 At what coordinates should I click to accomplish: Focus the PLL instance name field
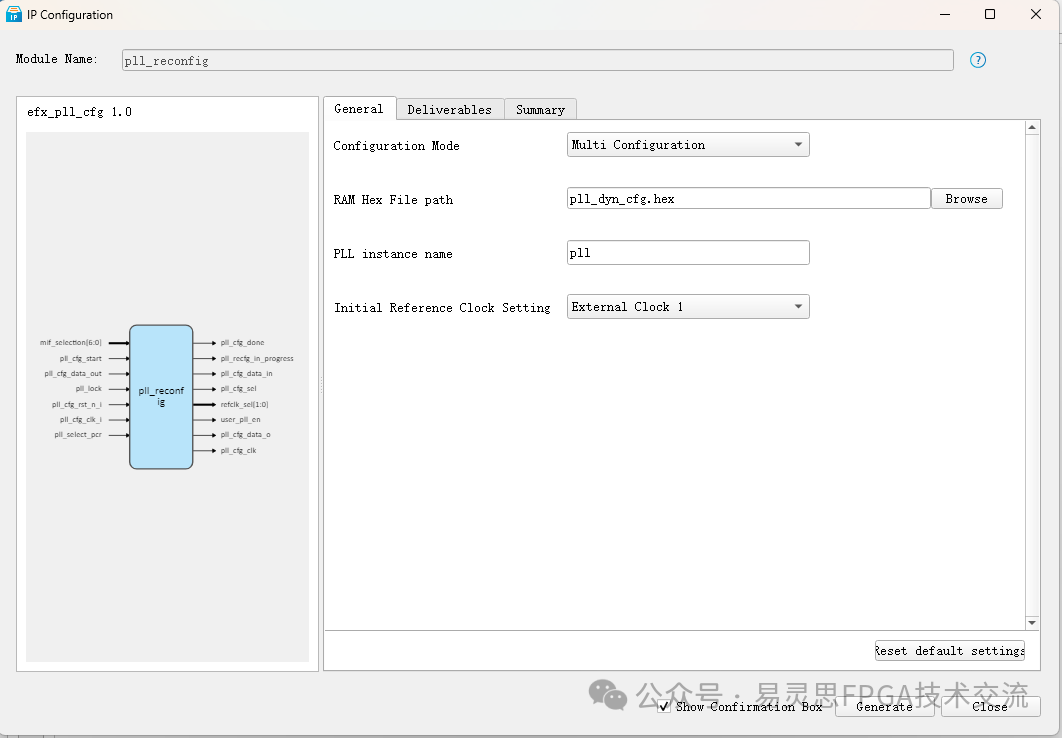click(x=688, y=253)
